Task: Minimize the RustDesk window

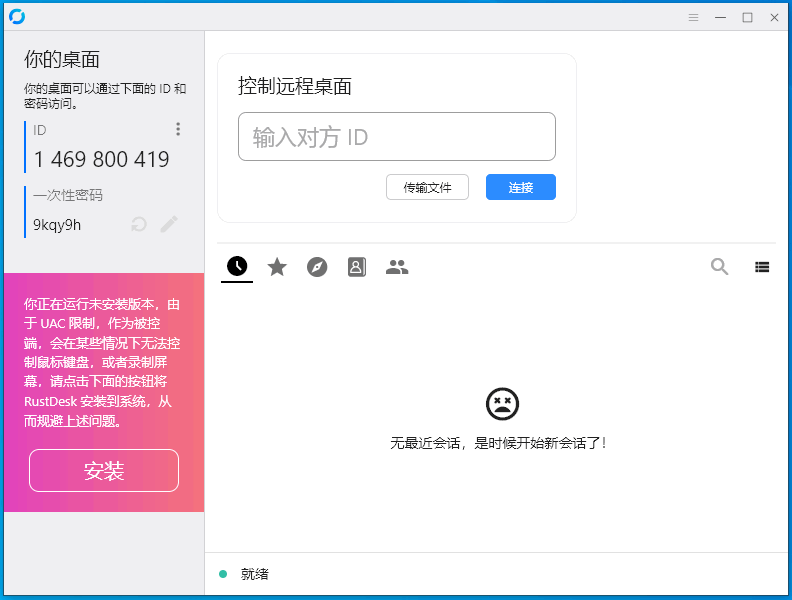Action: tap(720, 17)
